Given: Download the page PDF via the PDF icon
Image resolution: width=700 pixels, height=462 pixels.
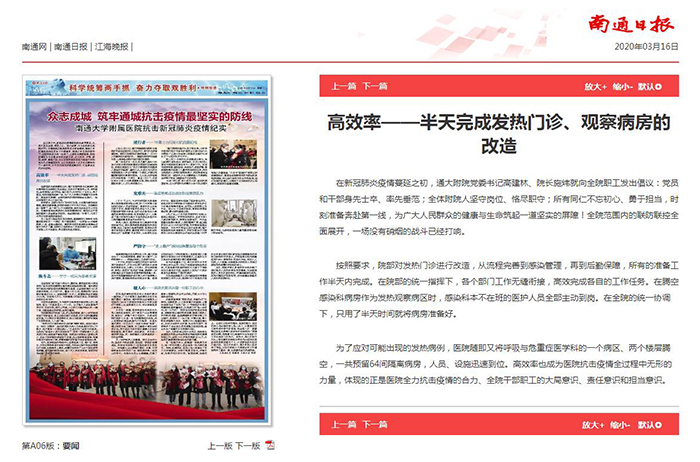Looking at the screenshot, I should click(x=269, y=445).
